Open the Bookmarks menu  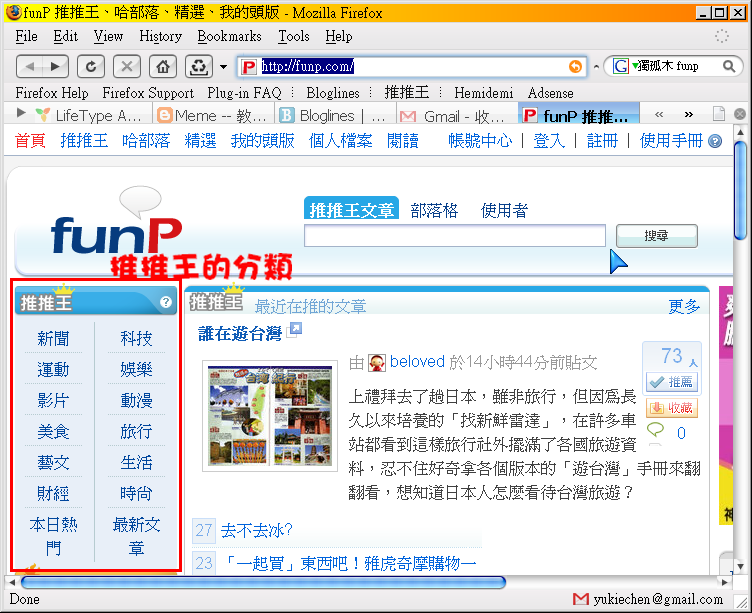pyautogui.click(x=229, y=36)
